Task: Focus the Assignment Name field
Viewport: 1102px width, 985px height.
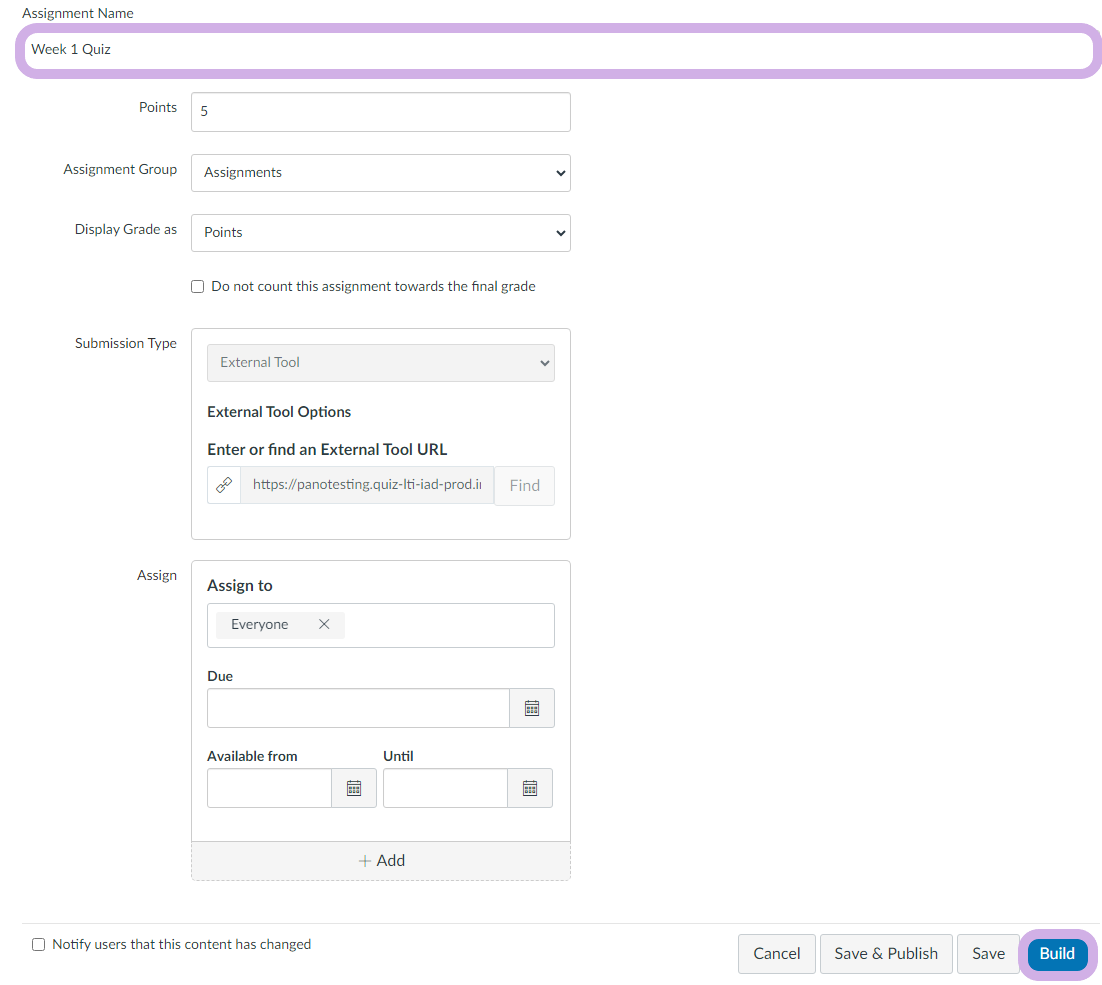Action: 555,49
